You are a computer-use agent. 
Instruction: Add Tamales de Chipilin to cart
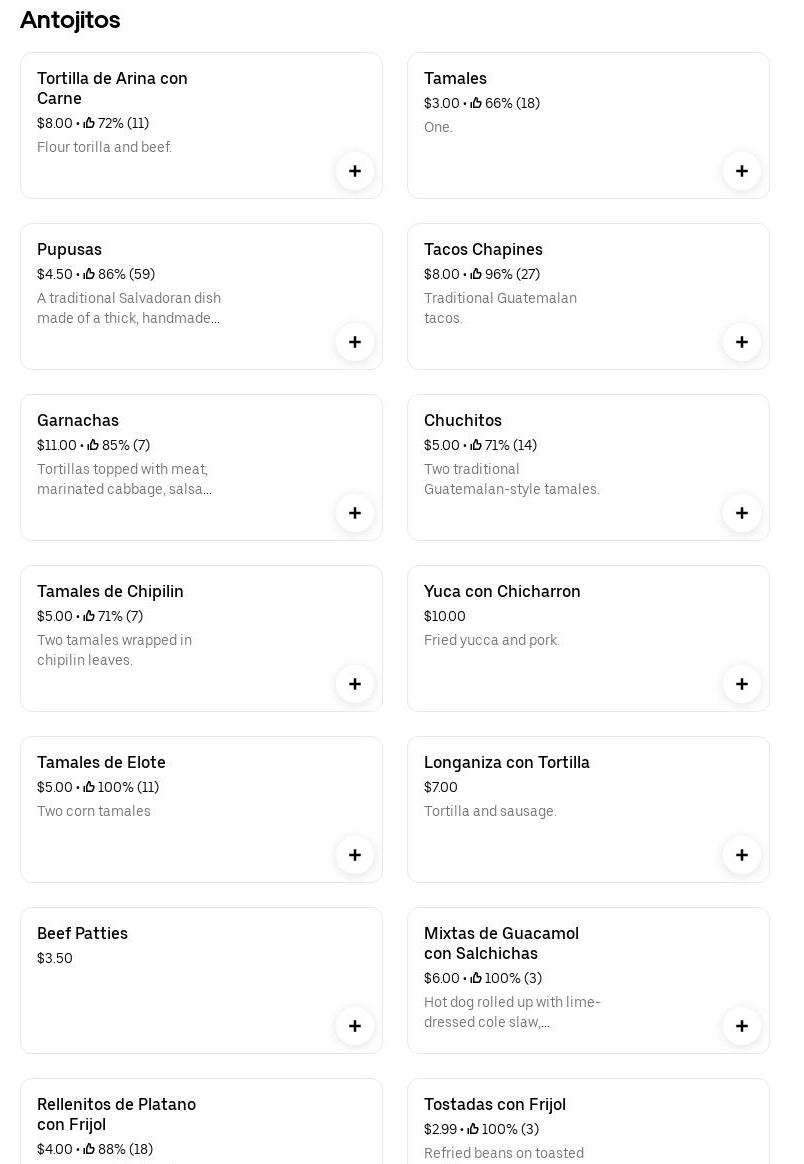[355, 684]
